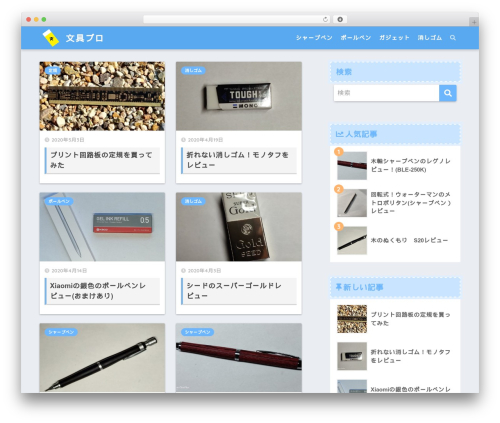Click シャープペン tag on black pencil post

pyautogui.click(x=61, y=332)
